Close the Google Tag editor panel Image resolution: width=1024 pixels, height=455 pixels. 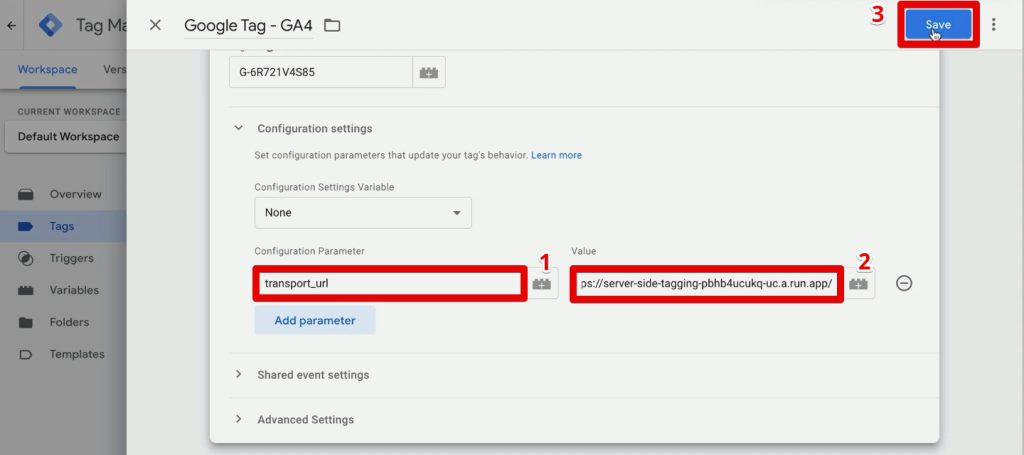click(x=155, y=25)
